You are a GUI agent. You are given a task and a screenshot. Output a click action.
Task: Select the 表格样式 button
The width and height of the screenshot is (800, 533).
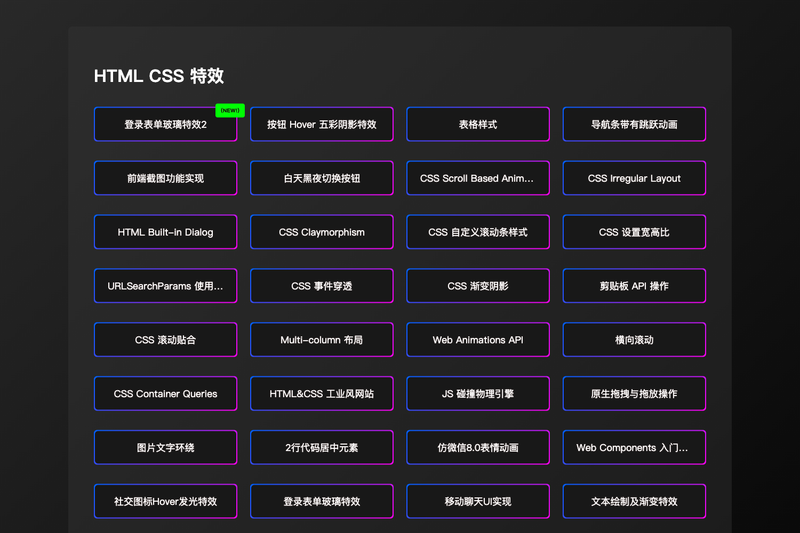pyautogui.click(x=478, y=124)
